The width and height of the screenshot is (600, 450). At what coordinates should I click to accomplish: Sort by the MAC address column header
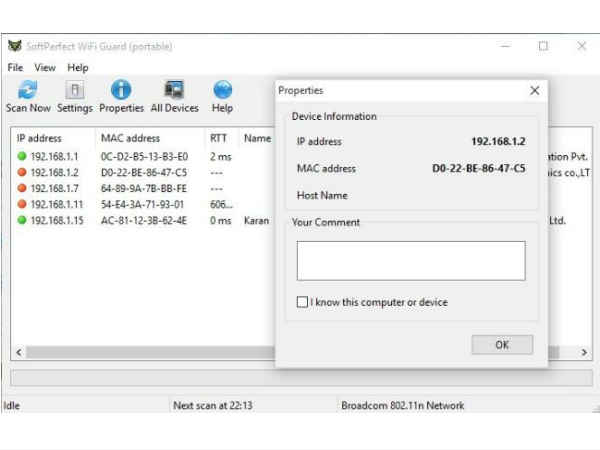pos(130,138)
